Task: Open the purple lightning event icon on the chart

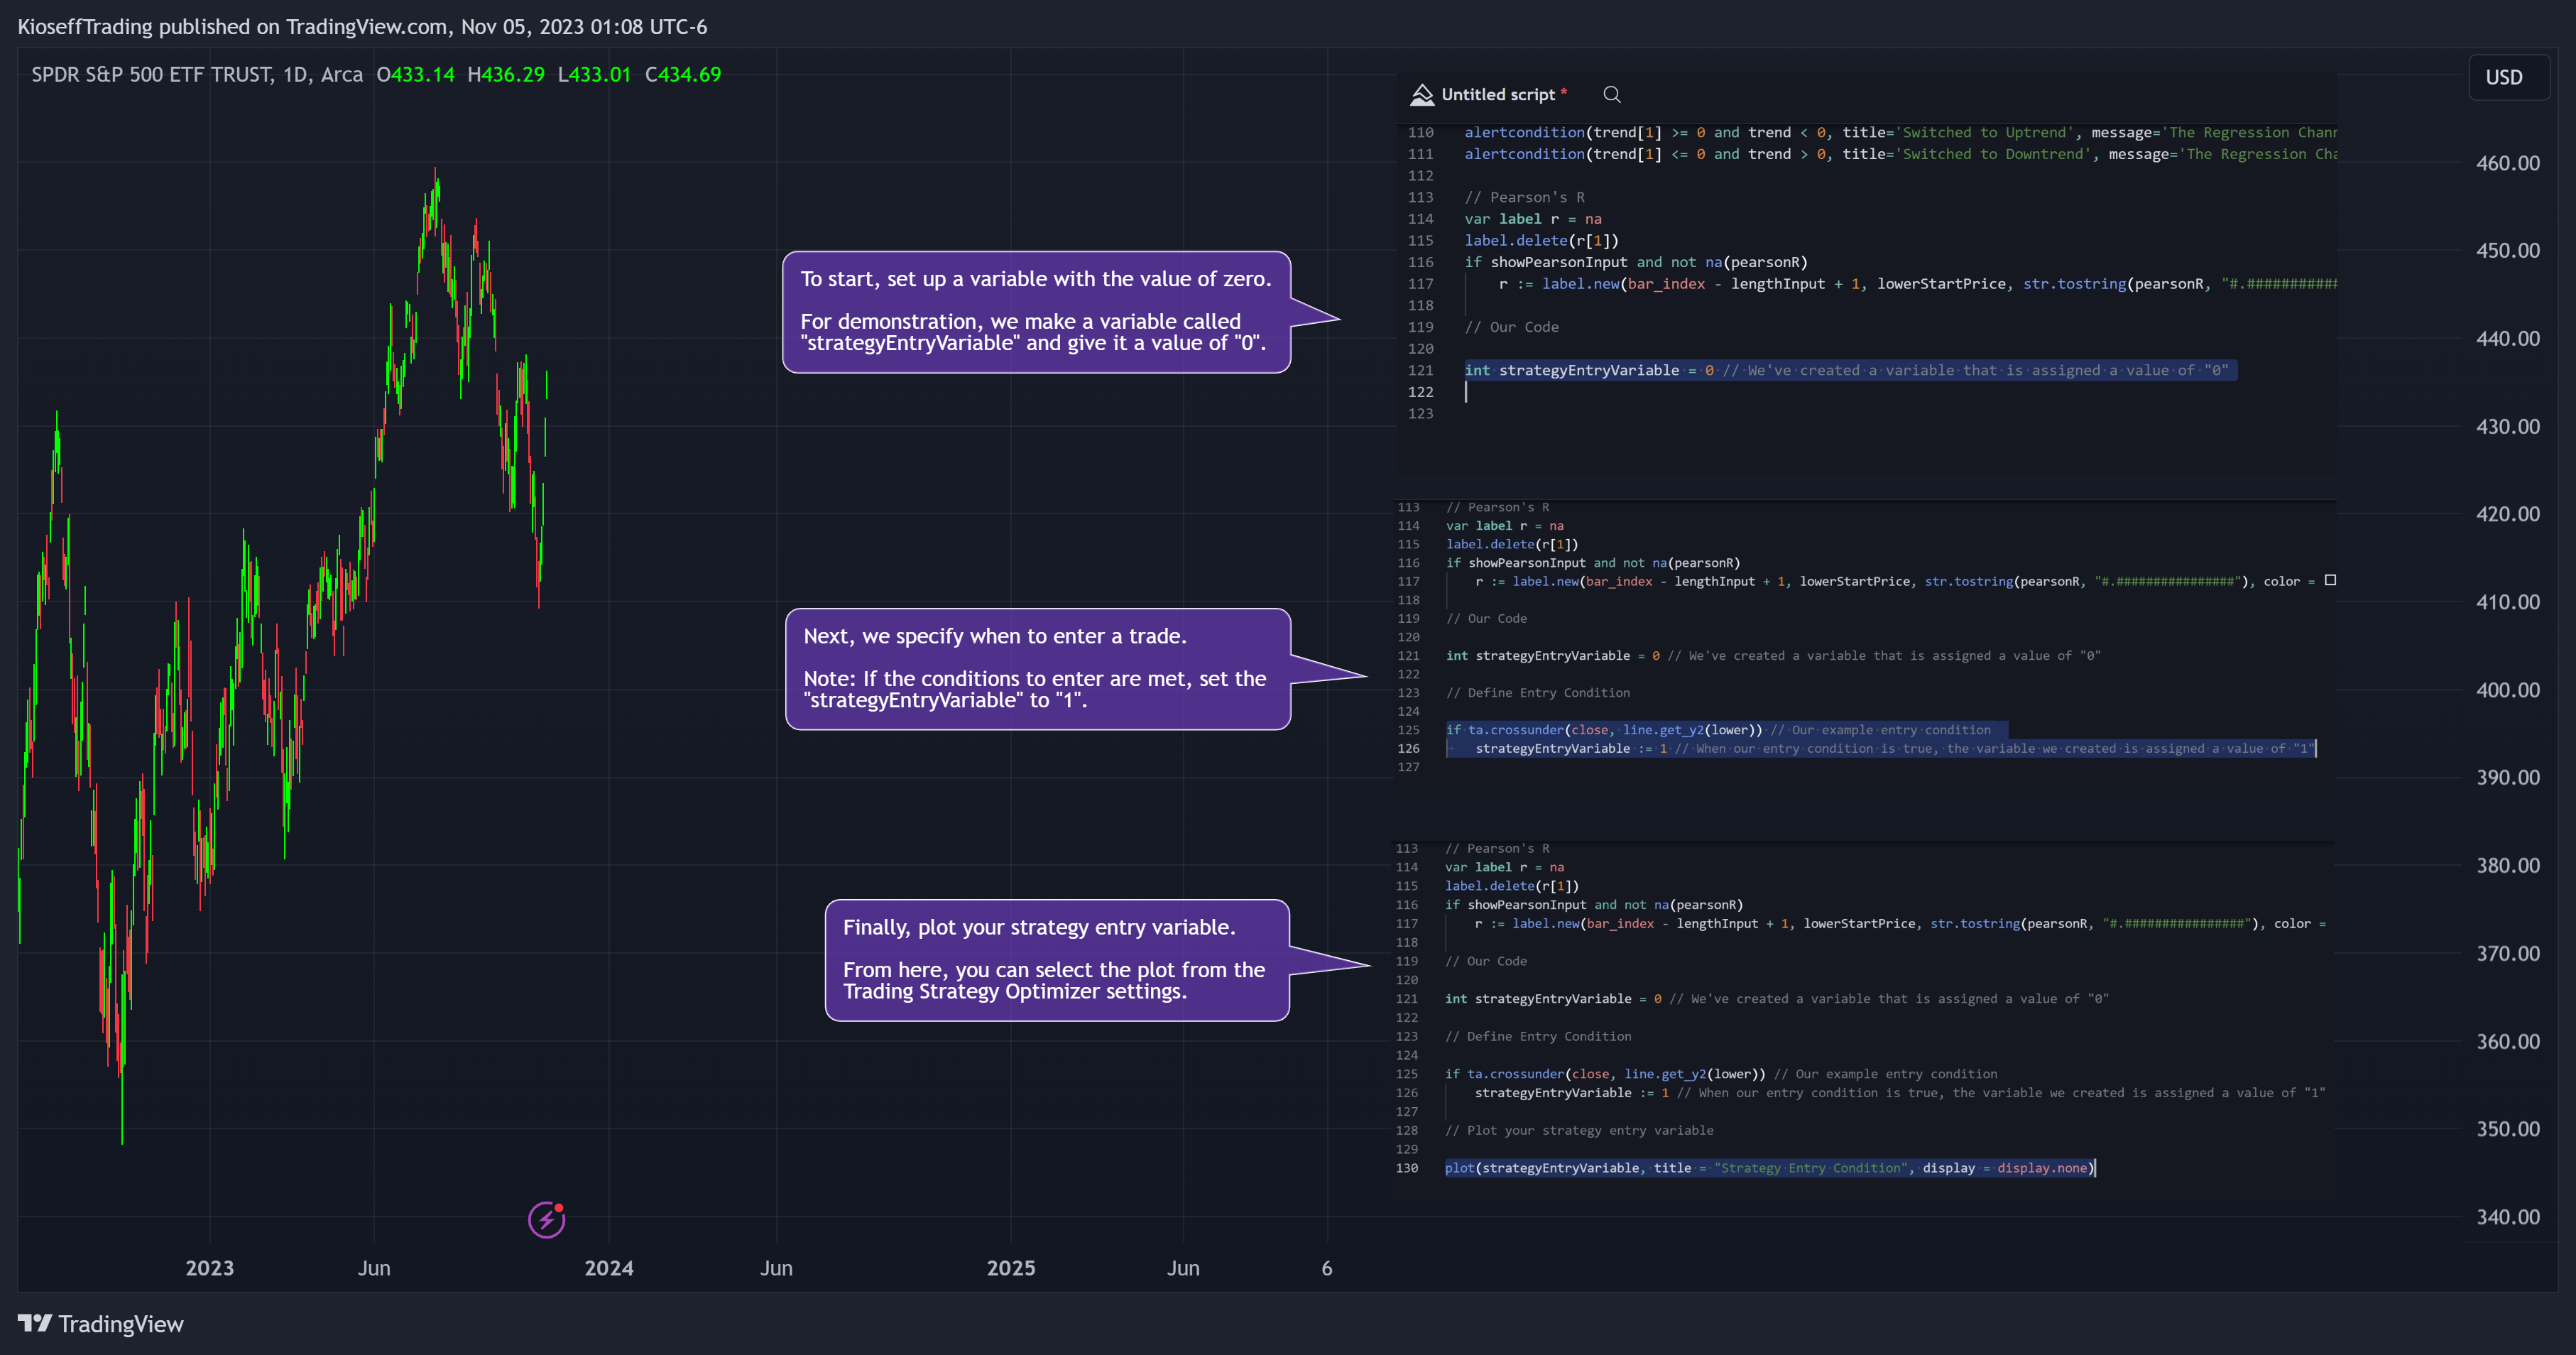Action: (546, 1219)
